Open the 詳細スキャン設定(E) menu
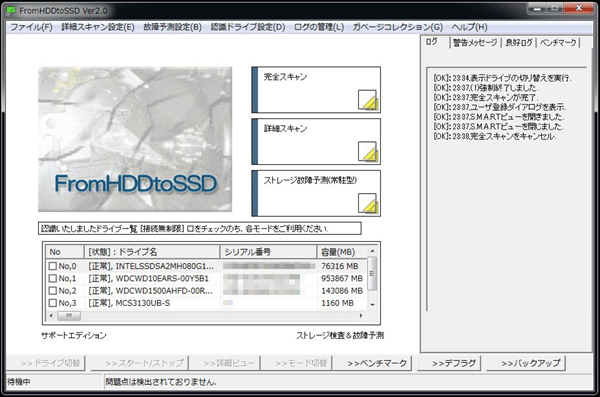This screenshot has width=600, height=397. [98, 27]
